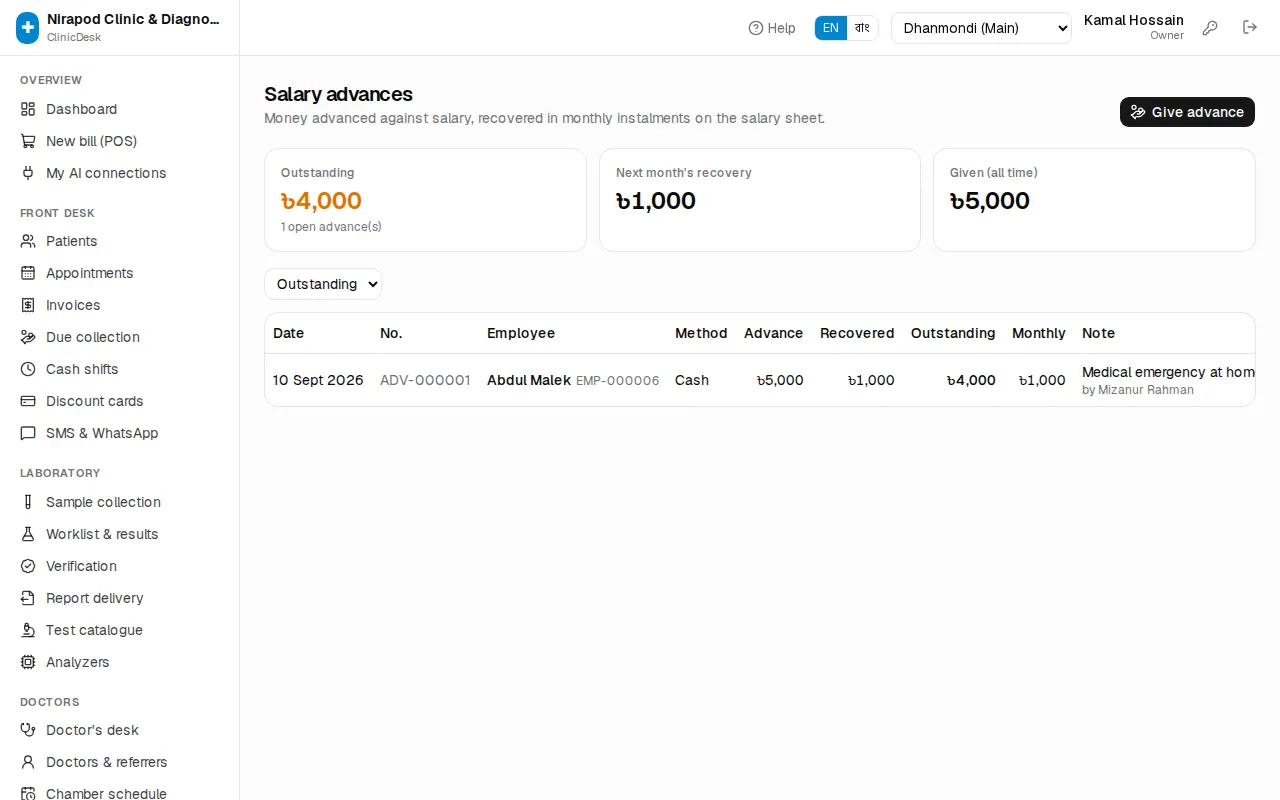Click employee ID EMP-000006

618,380
